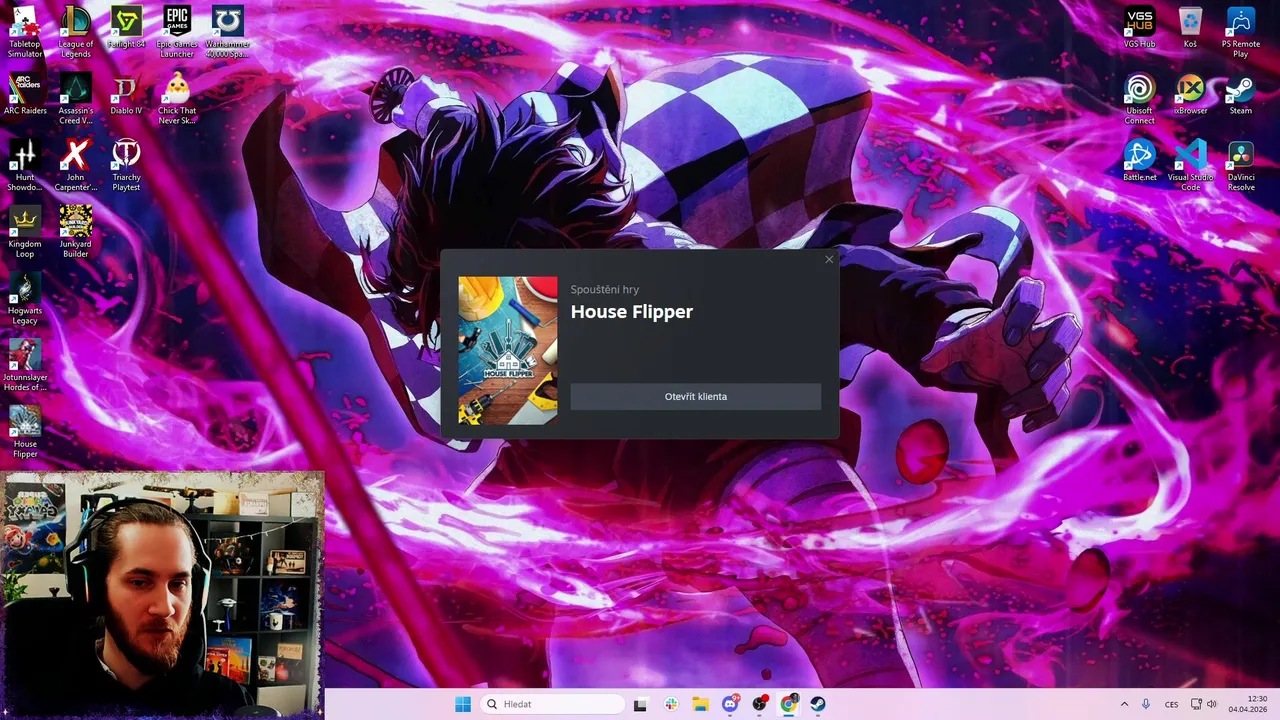Open the Windows Start menu
Image resolution: width=1280 pixels, height=720 pixels.
click(463, 704)
